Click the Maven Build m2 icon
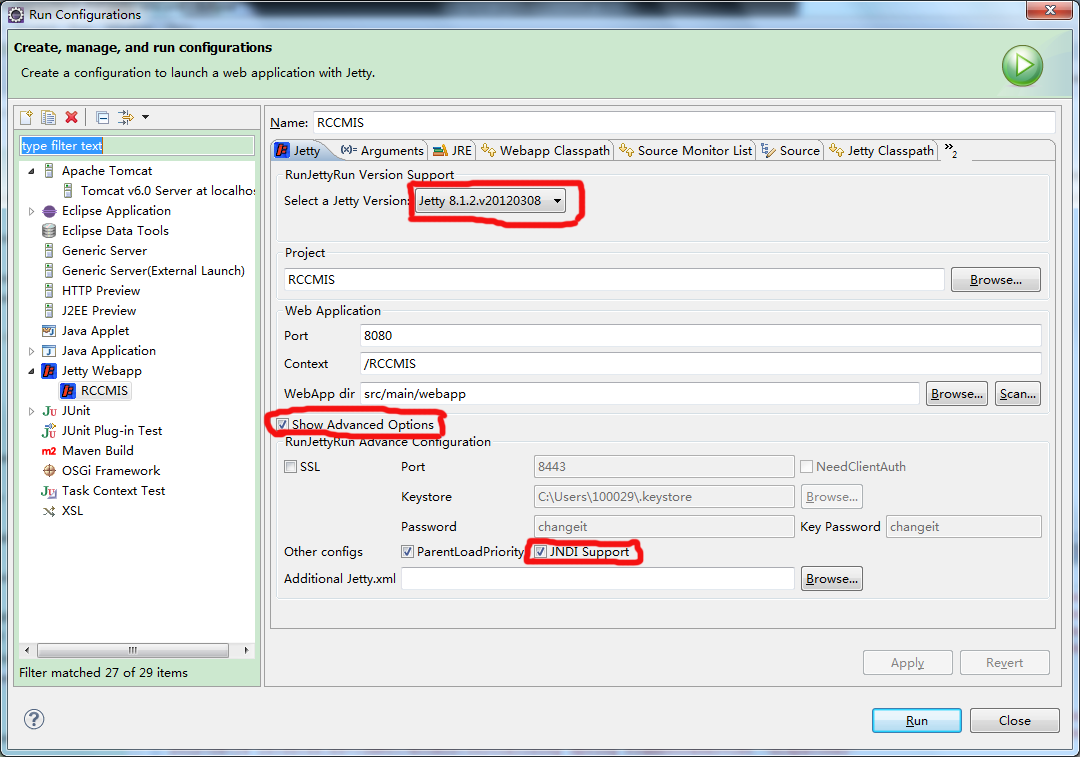The width and height of the screenshot is (1080, 757). pos(49,450)
